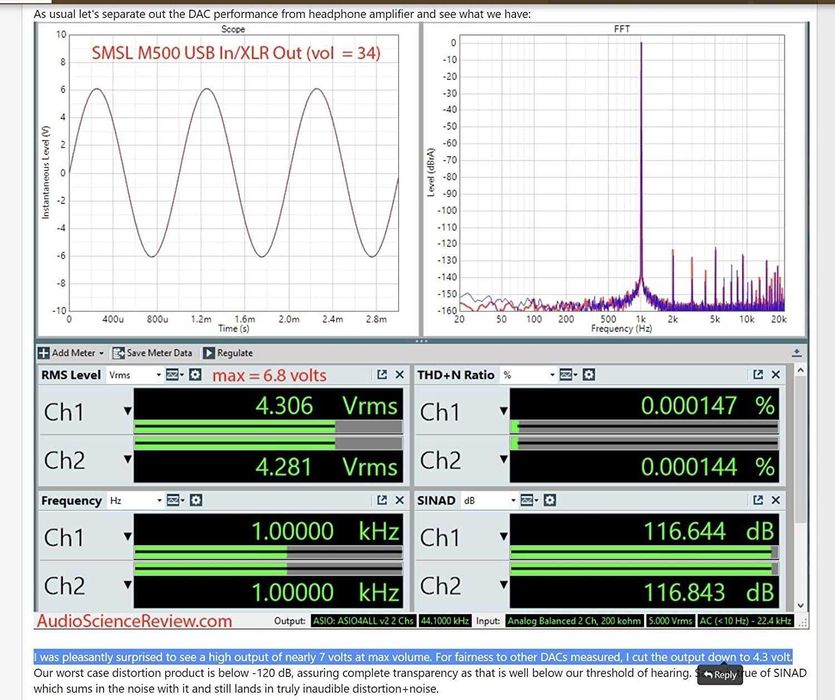Open SINAD meter view options icon
Image resolution: width=835 pixels, height=700 pixels.
528,500
